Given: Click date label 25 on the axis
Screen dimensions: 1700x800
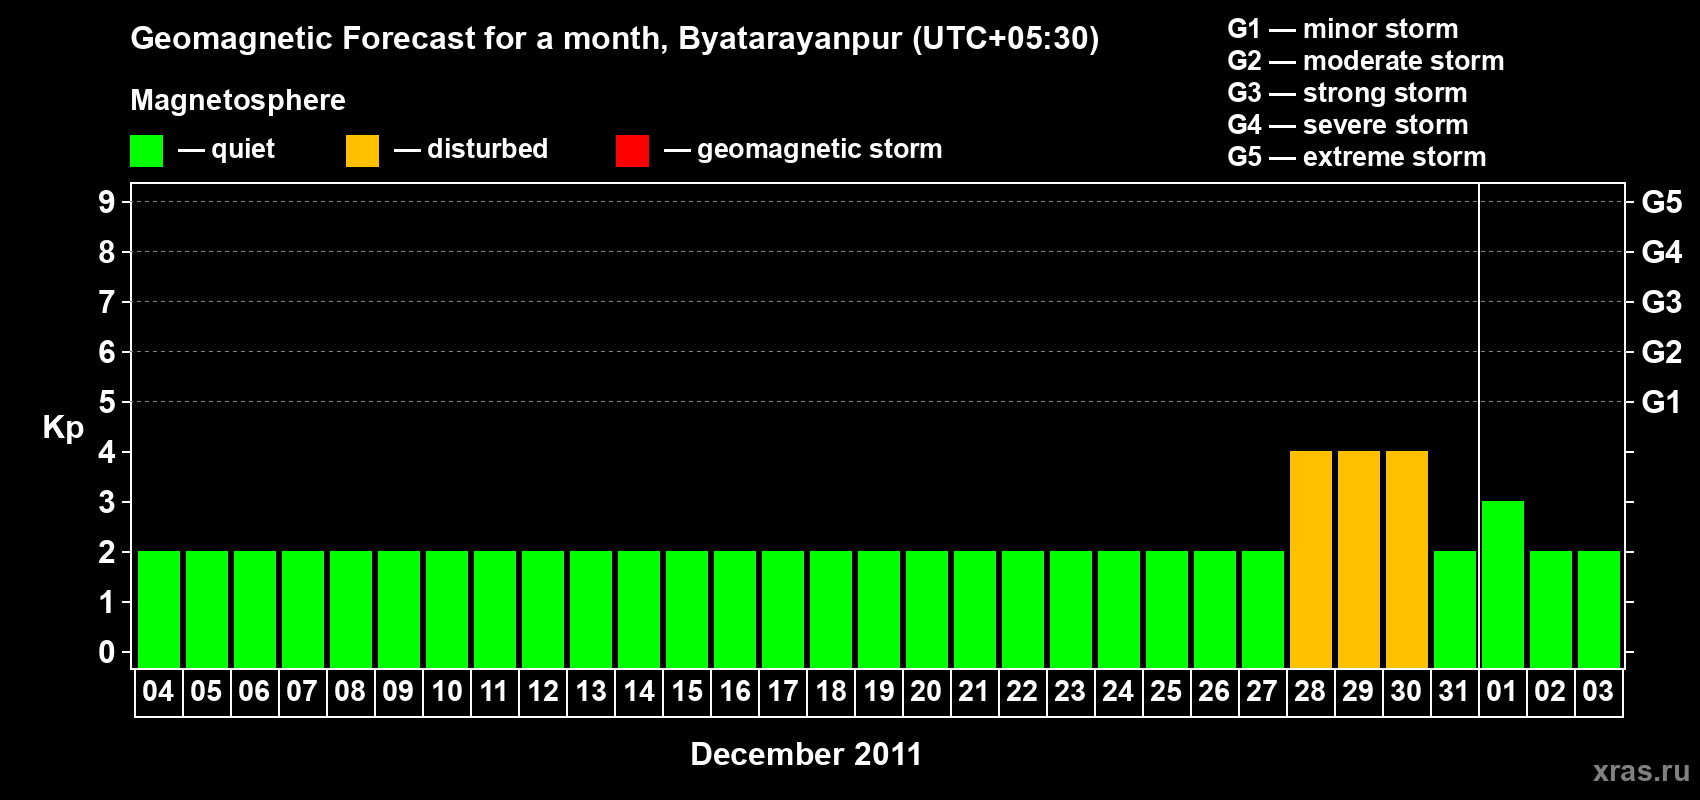Looking at the screenshot, I should coord(1166,692).
